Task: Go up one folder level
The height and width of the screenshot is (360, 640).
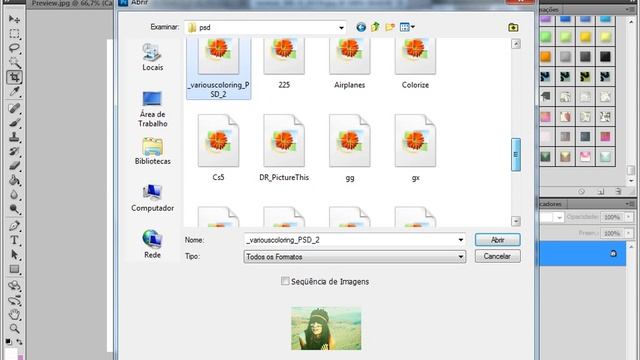Action: (x=376, y=27)
